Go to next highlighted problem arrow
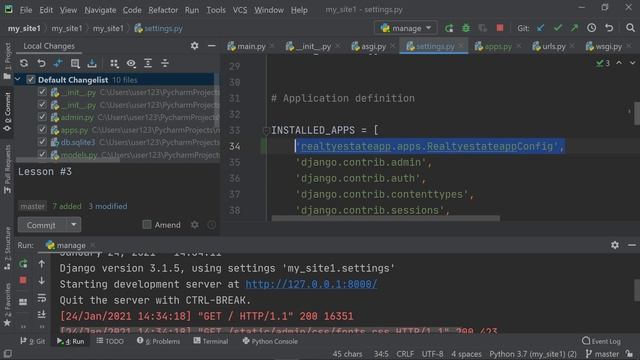 (632, 63)
